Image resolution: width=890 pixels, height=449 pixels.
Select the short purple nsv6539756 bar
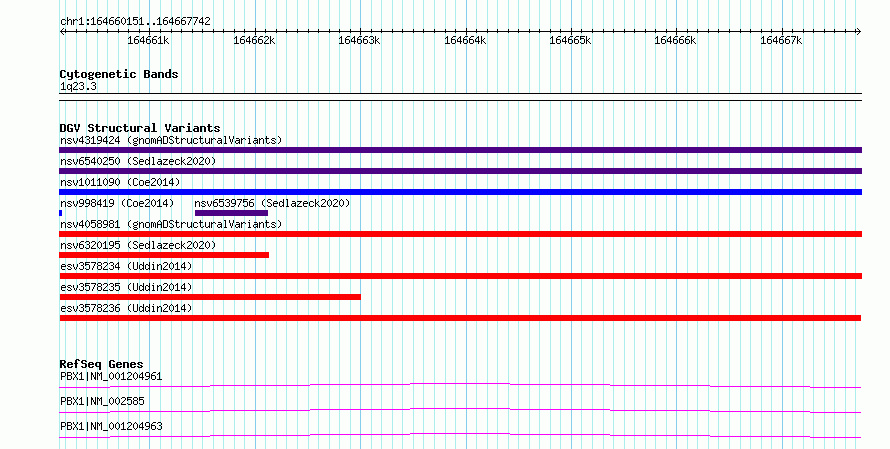pos(231,213)
